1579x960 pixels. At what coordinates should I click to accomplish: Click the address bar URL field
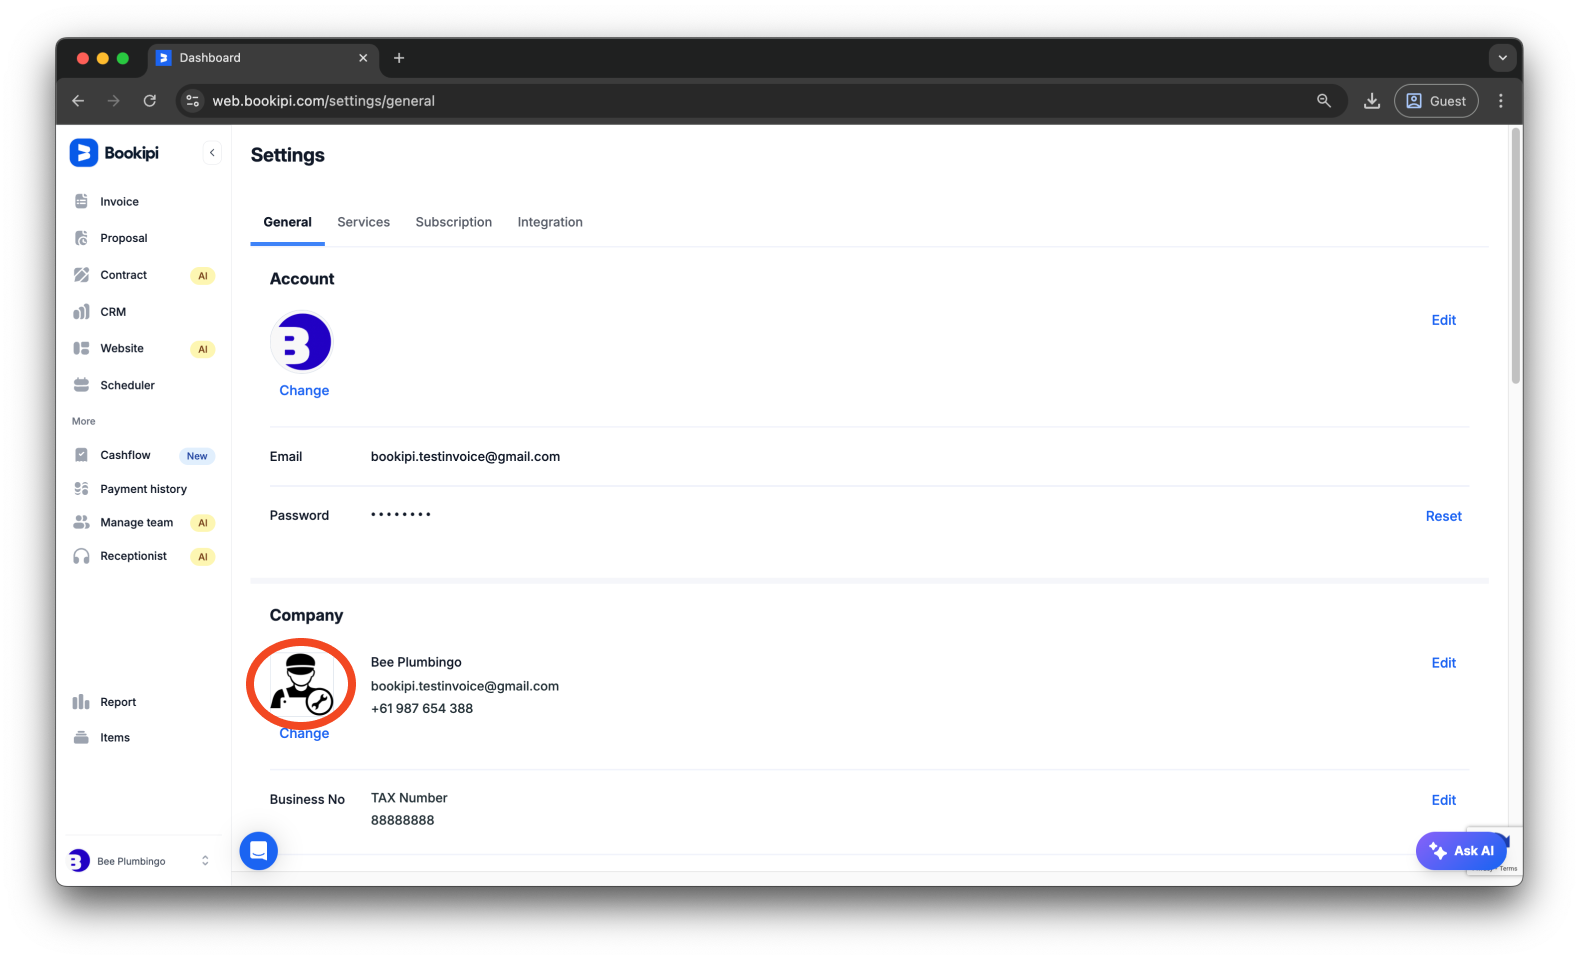[760, 101]
